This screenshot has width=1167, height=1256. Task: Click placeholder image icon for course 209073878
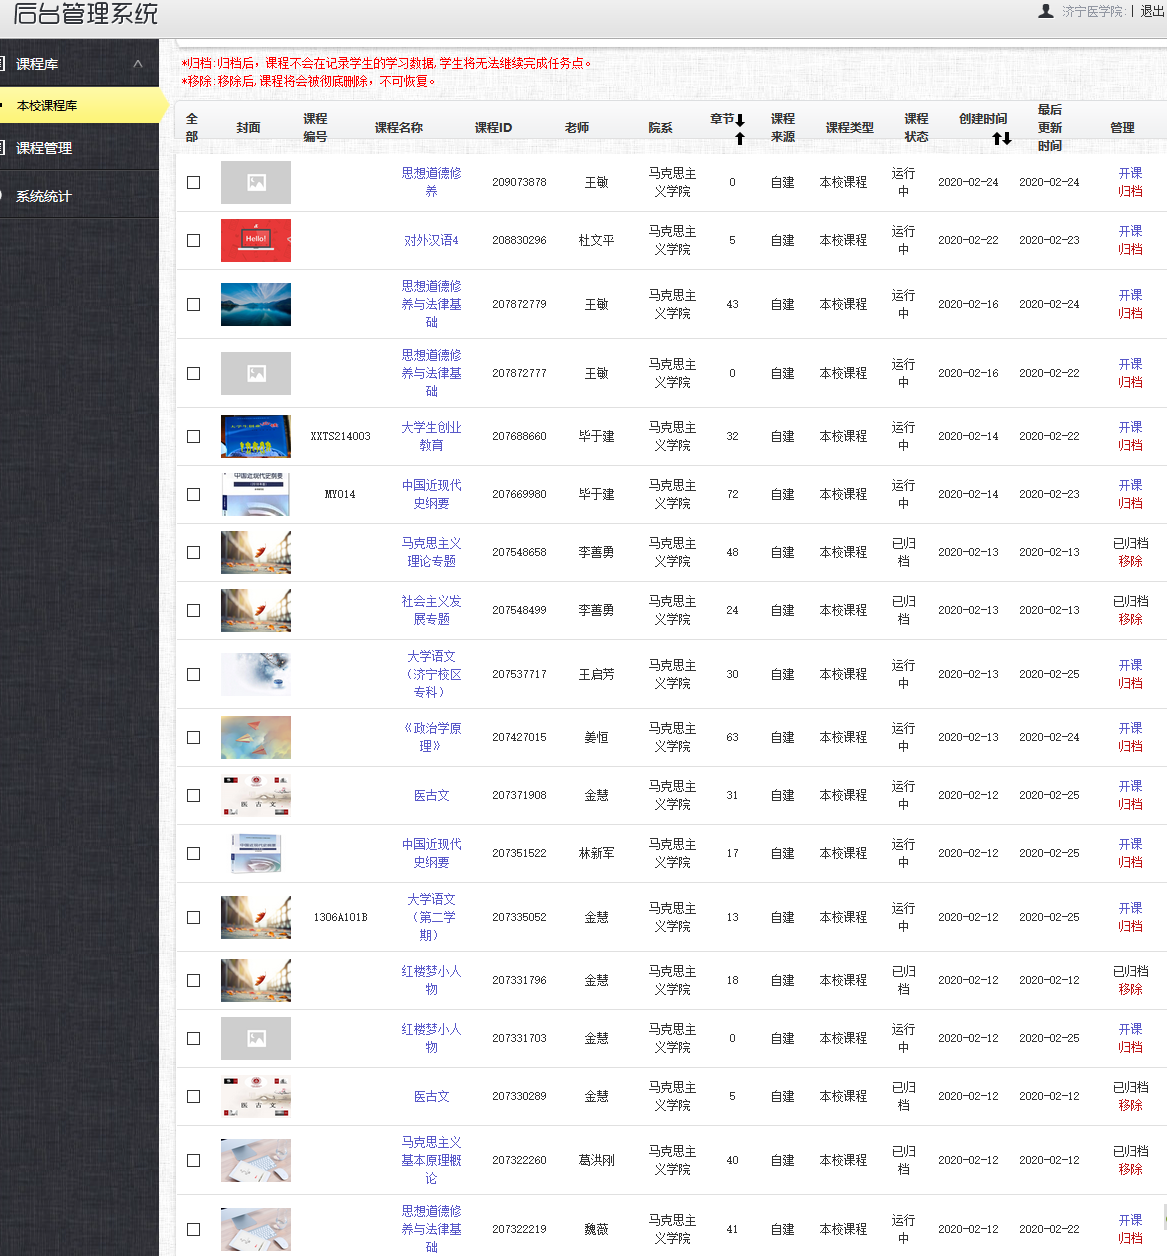(256, 182)
